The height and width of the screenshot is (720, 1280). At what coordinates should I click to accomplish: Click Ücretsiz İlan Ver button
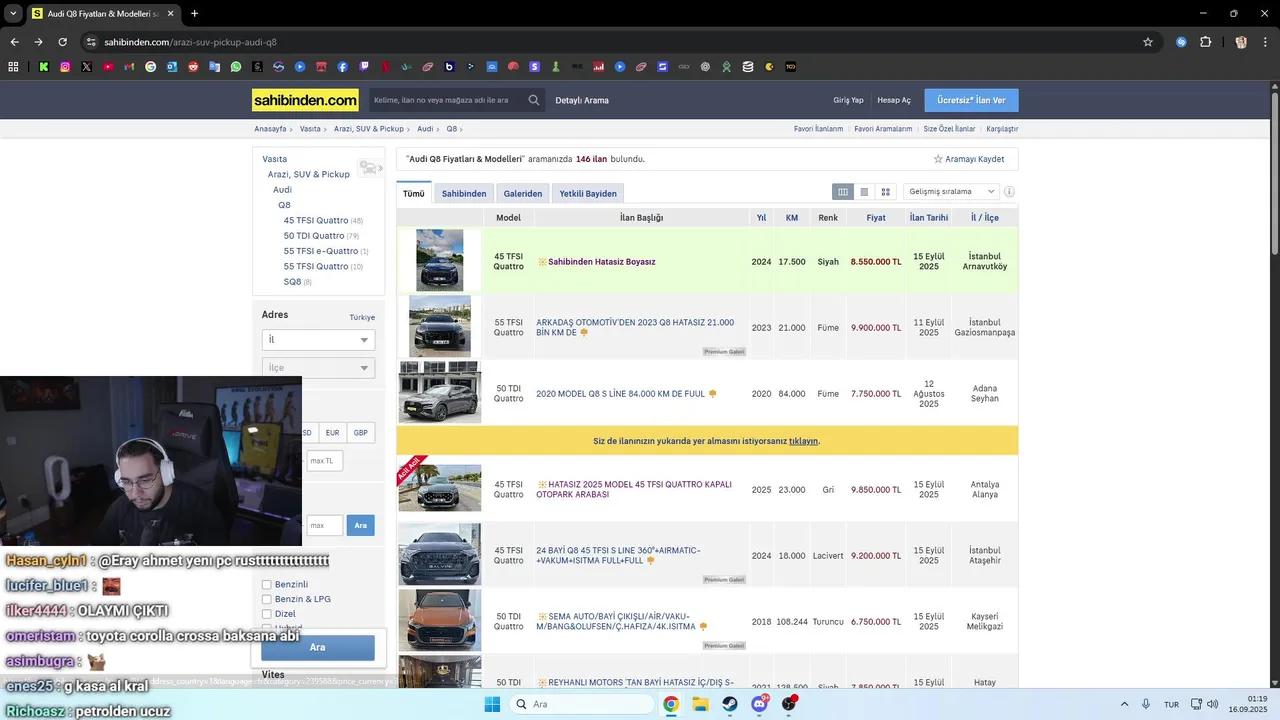tap(971, 100)
